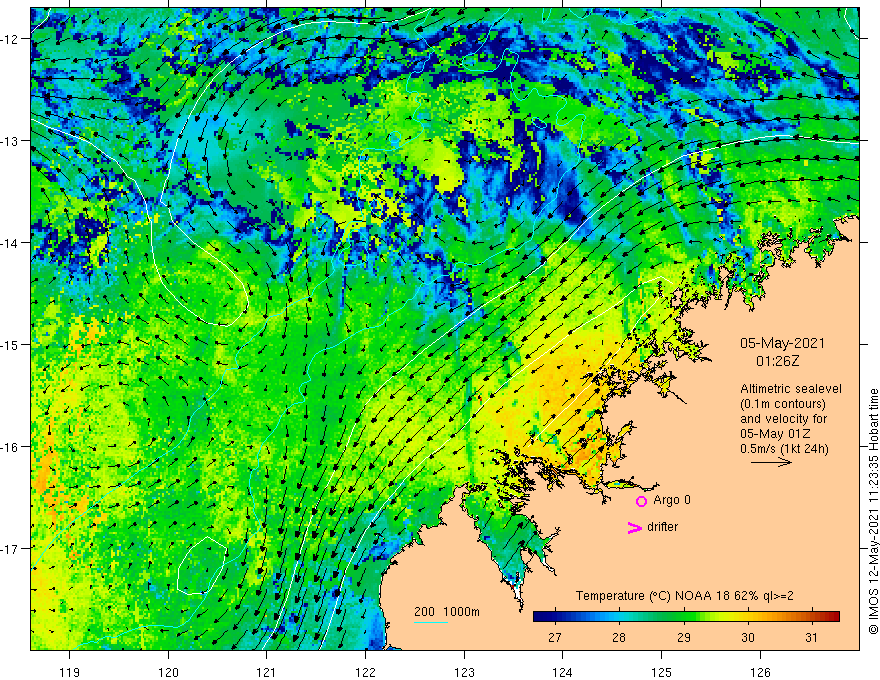The image size is (880, 680).
Task: Click the longitude axis label 120
Action: click(x=168, y=672)
